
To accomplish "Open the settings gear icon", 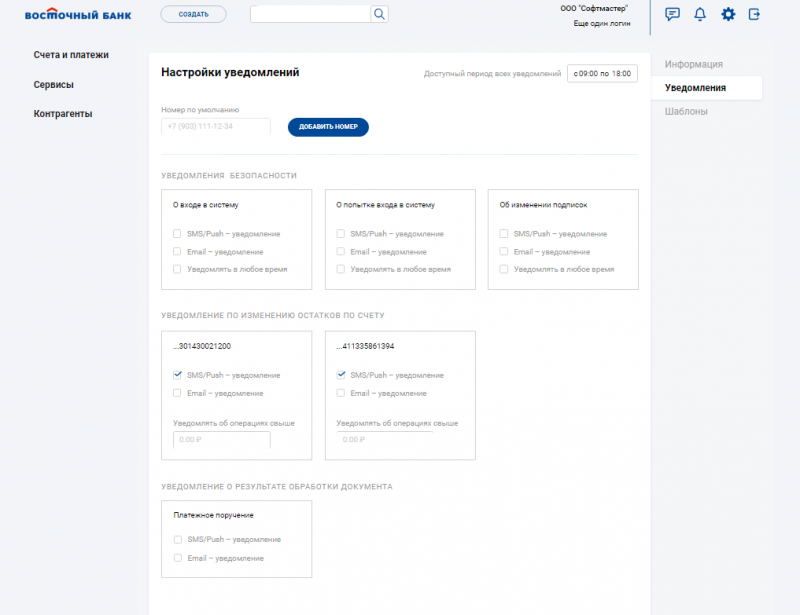I will (728, 14).
